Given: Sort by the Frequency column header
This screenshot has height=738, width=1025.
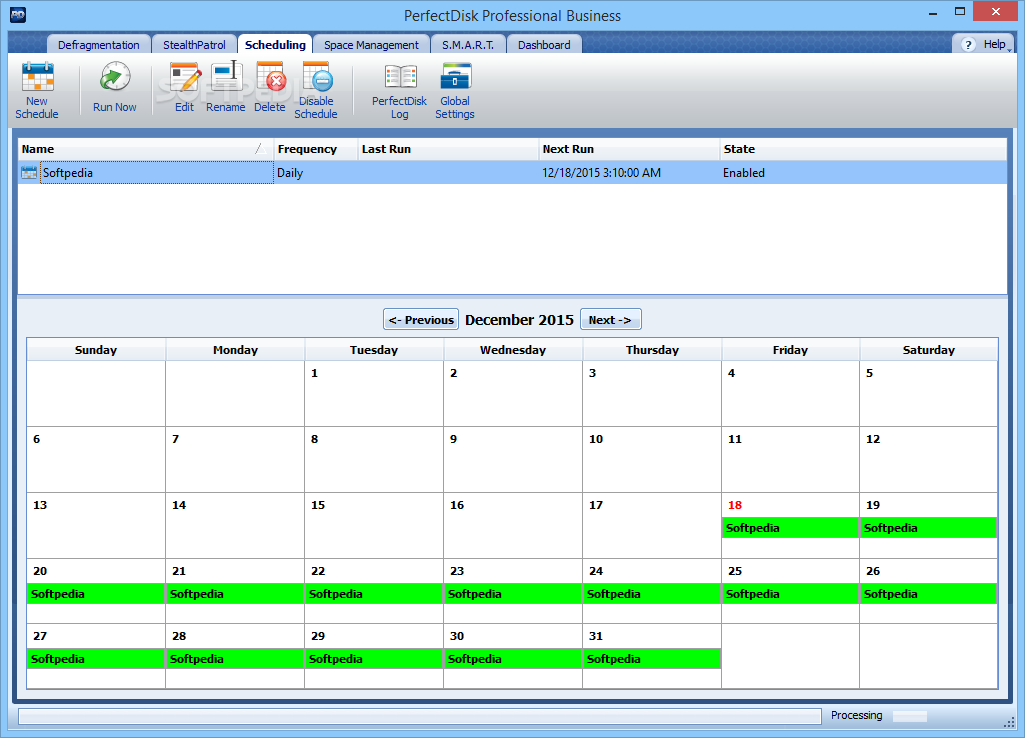Looking at the screenshot, I should pos(316,149).
